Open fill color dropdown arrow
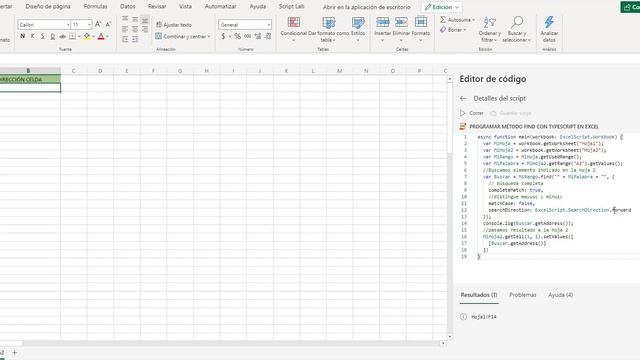The width and height of the screenshot is (640, 360). click(x=93, y=37)
